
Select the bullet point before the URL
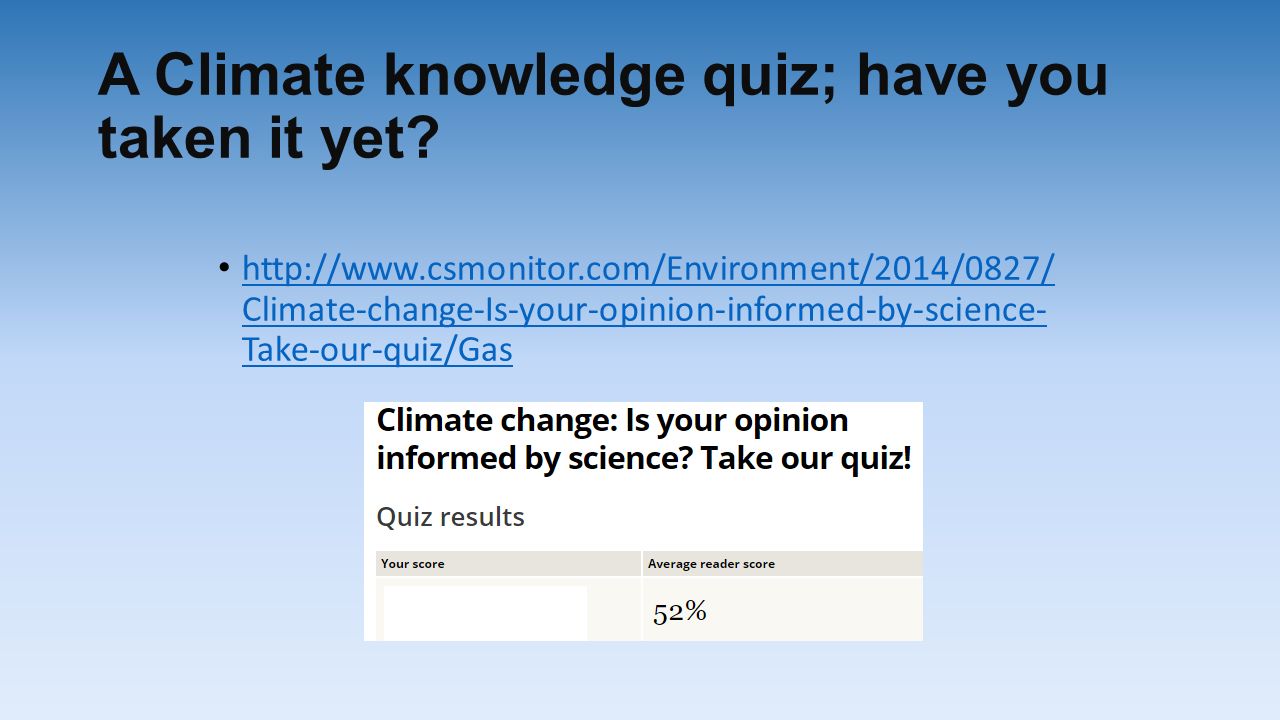tap(224, 268)
